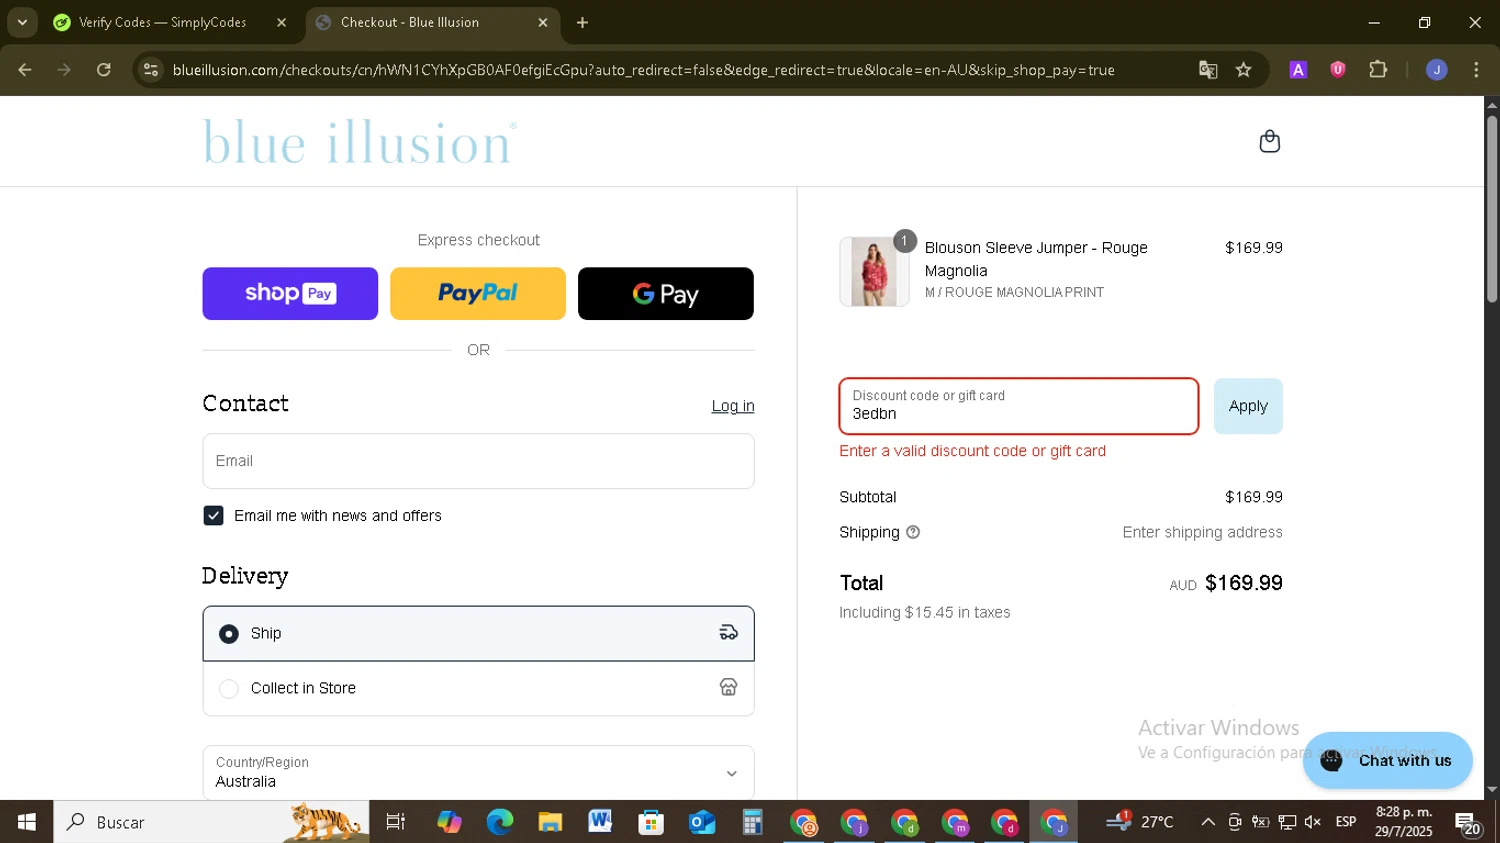The image size is (1500, 843).
Task: Click the Including $15.45 in taxes text
Action: [x=924, y=613]
